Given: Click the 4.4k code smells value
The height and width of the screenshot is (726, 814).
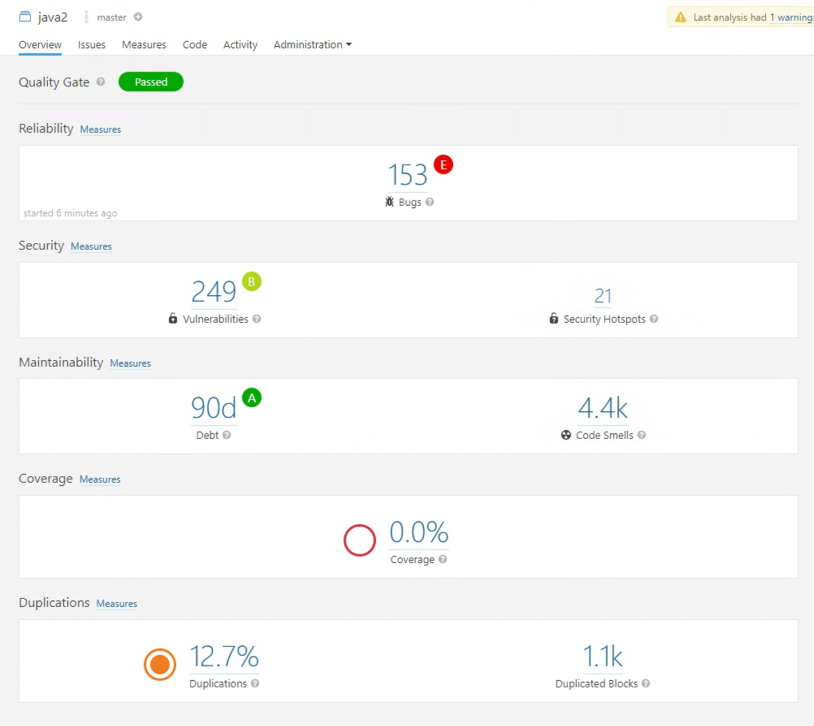Looking at the screenshot, I should tap(603, 408).
